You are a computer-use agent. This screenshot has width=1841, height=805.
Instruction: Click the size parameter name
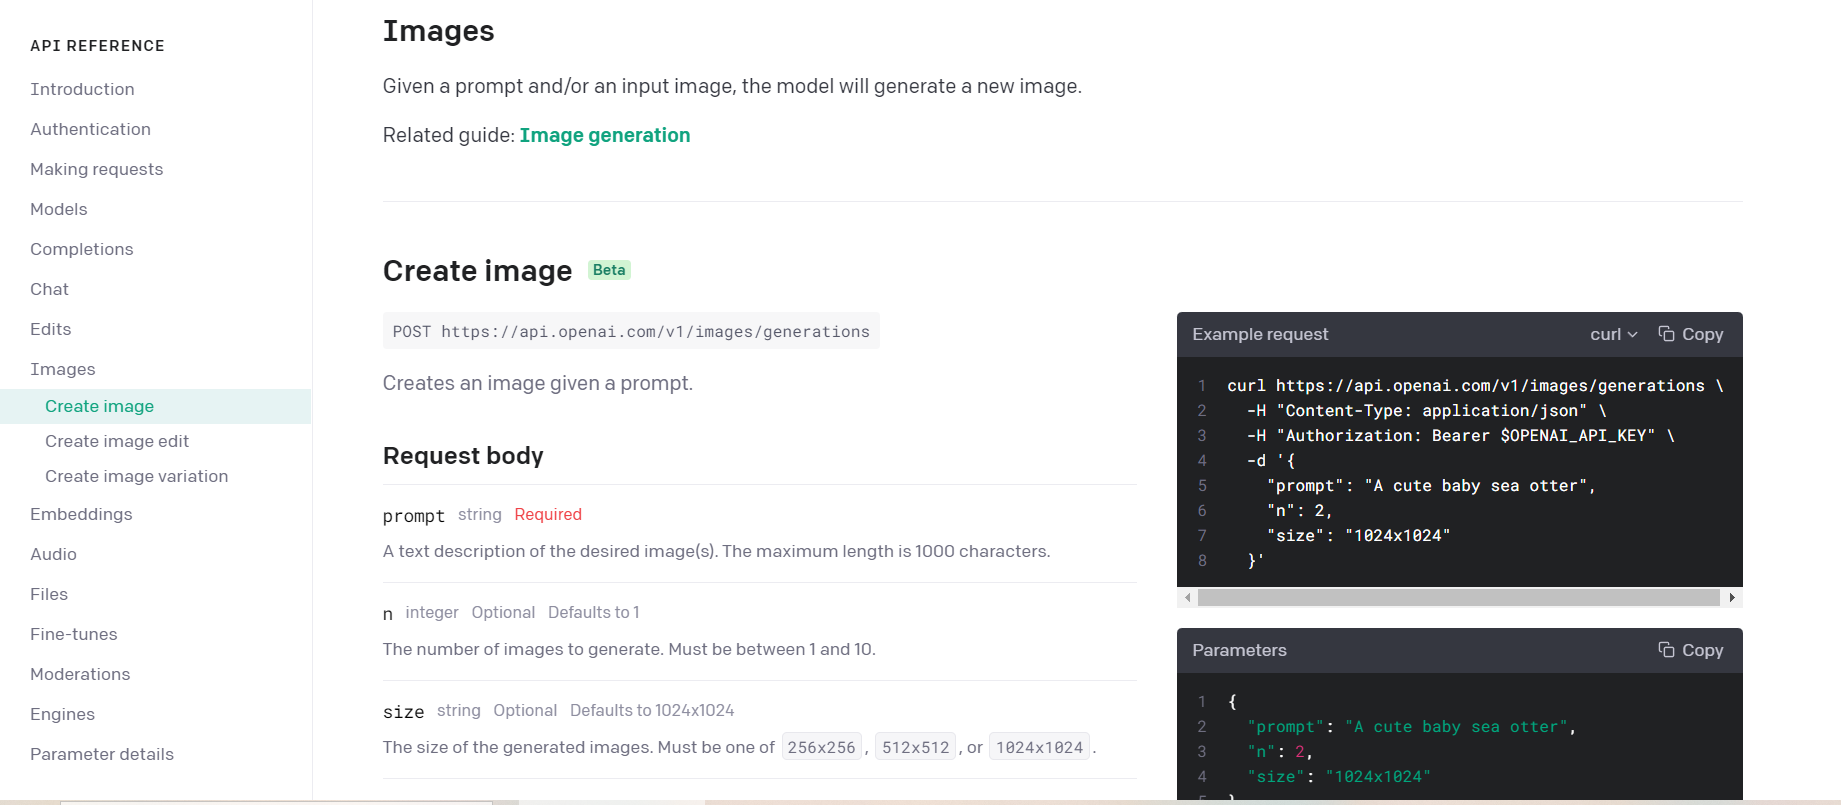pos(404,712)
